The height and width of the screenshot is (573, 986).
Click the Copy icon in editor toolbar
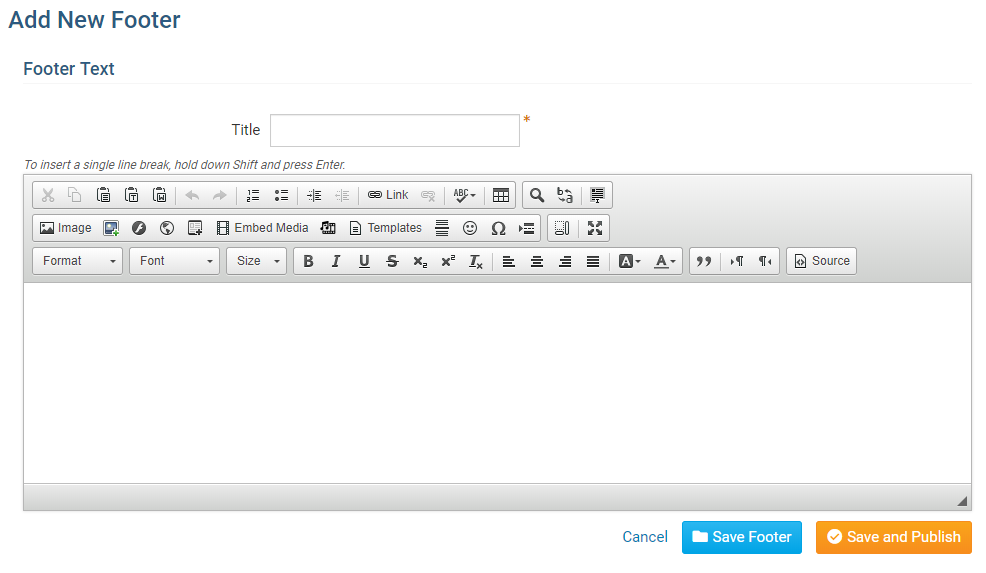click(75, 195)
